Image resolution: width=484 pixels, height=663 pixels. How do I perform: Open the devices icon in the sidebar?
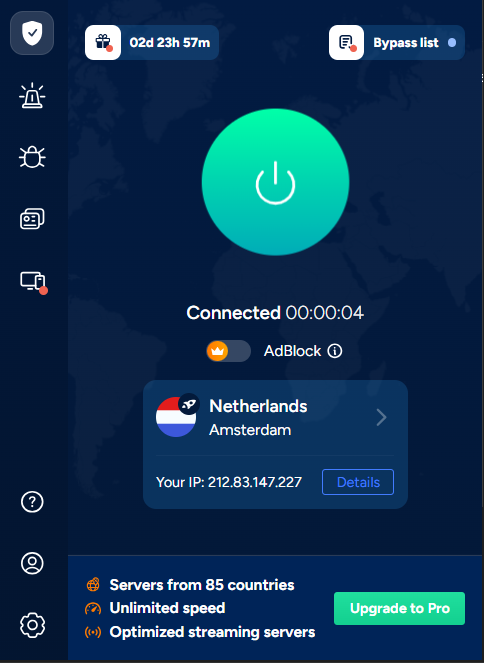click(33, 282)
